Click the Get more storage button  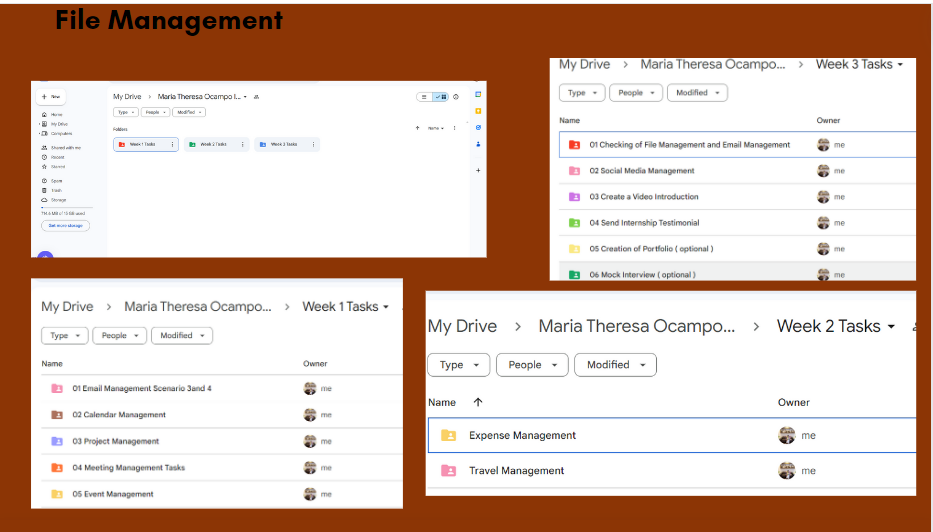(65, 226)
